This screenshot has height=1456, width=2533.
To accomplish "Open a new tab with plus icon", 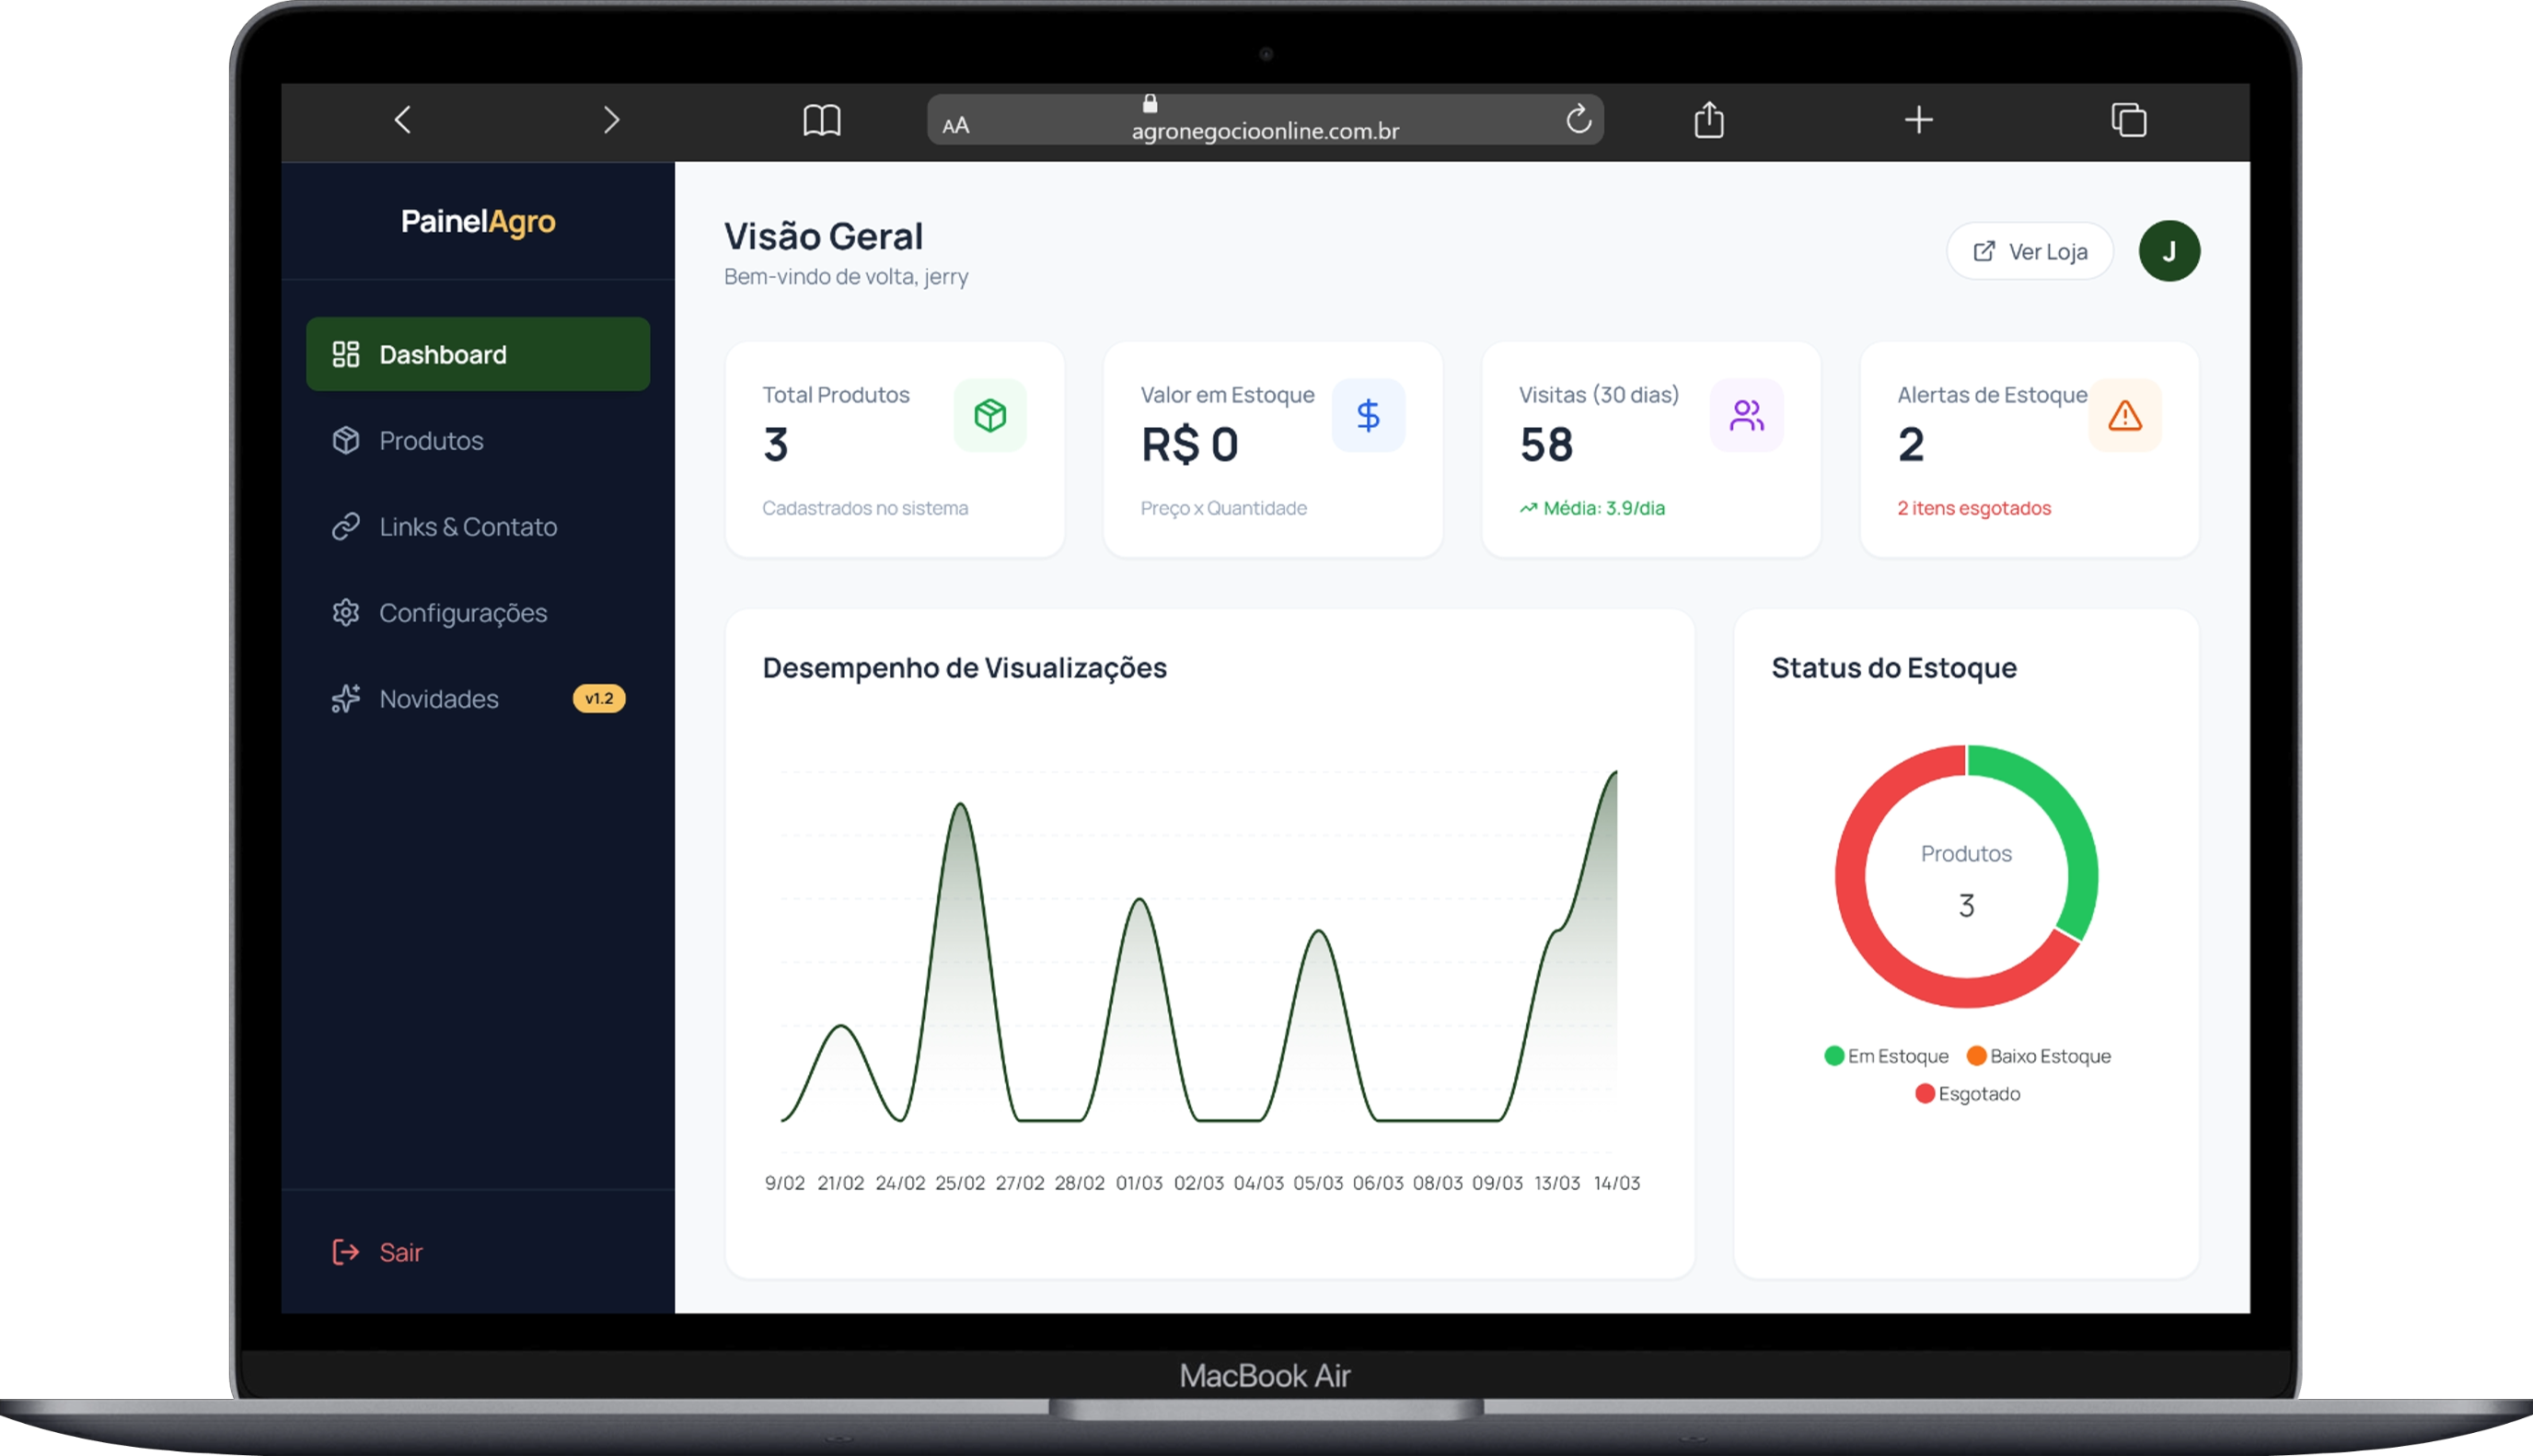I will [x=1918, y=121].
